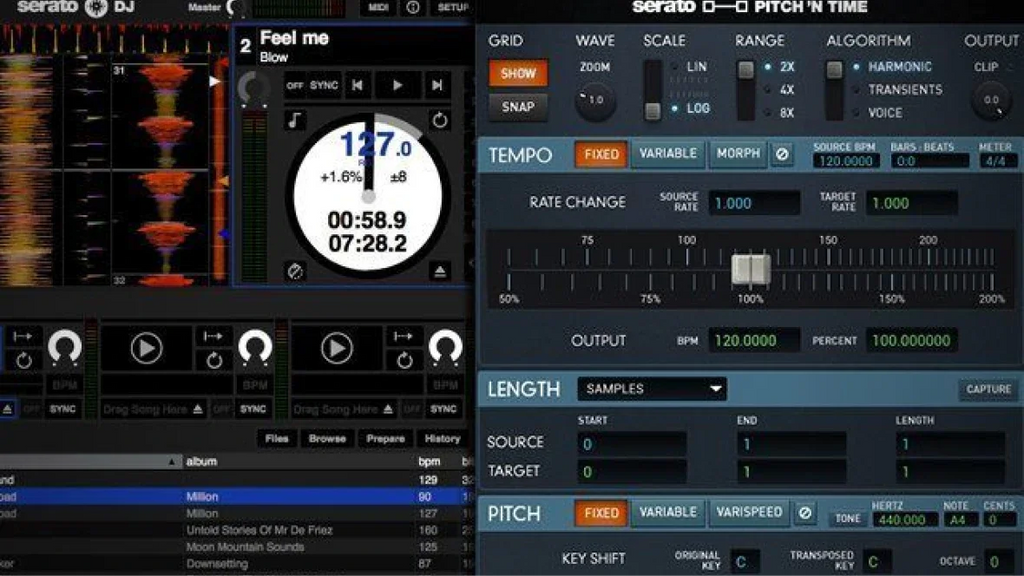This screenshot has height=576, width=1024.
Task: Toggle the grid SNAP button
Action: click(518, 106)
